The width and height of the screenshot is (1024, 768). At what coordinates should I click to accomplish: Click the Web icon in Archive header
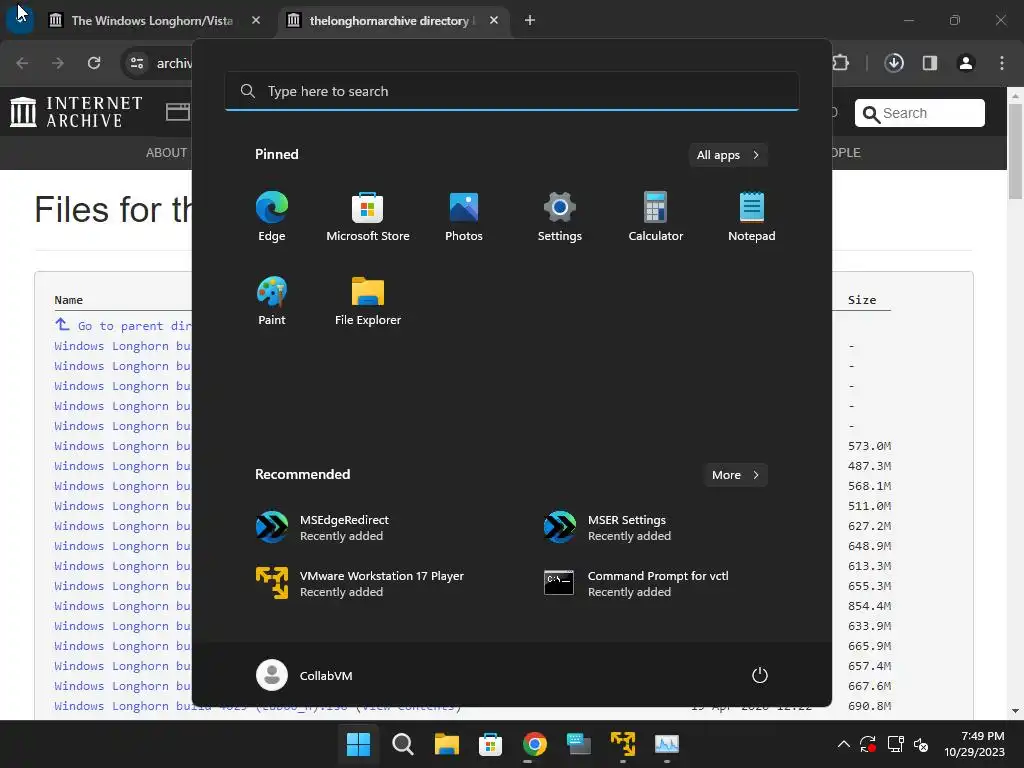click(x=177, y=112)
